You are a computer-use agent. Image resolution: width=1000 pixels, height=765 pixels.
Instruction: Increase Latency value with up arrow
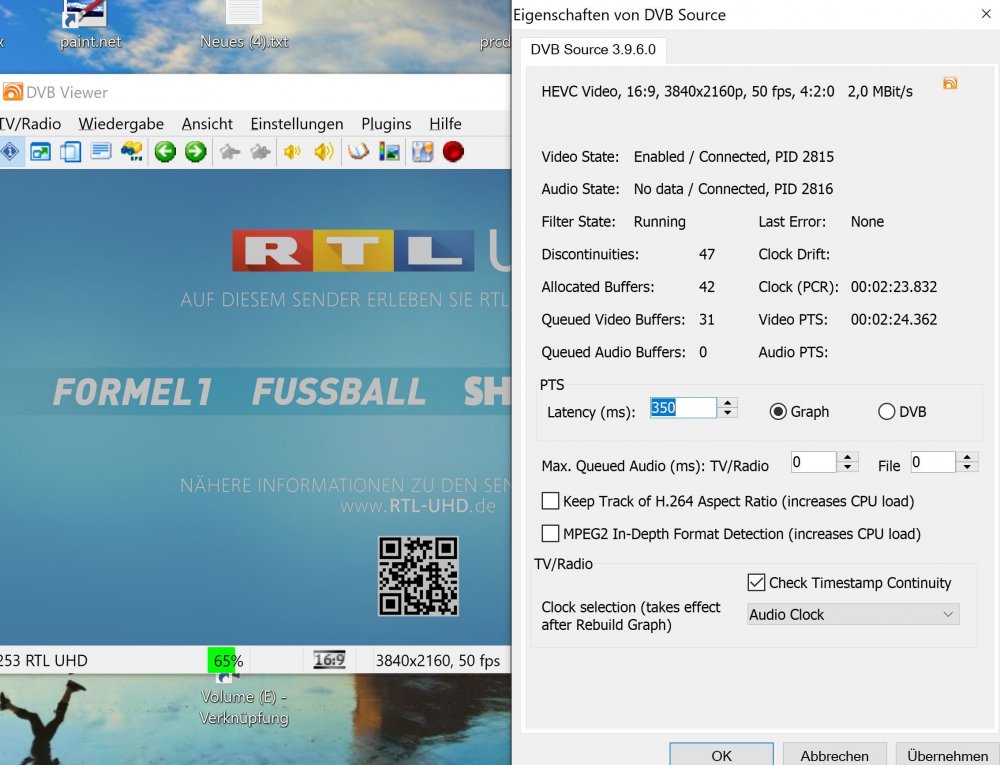(x=728, y=403)
